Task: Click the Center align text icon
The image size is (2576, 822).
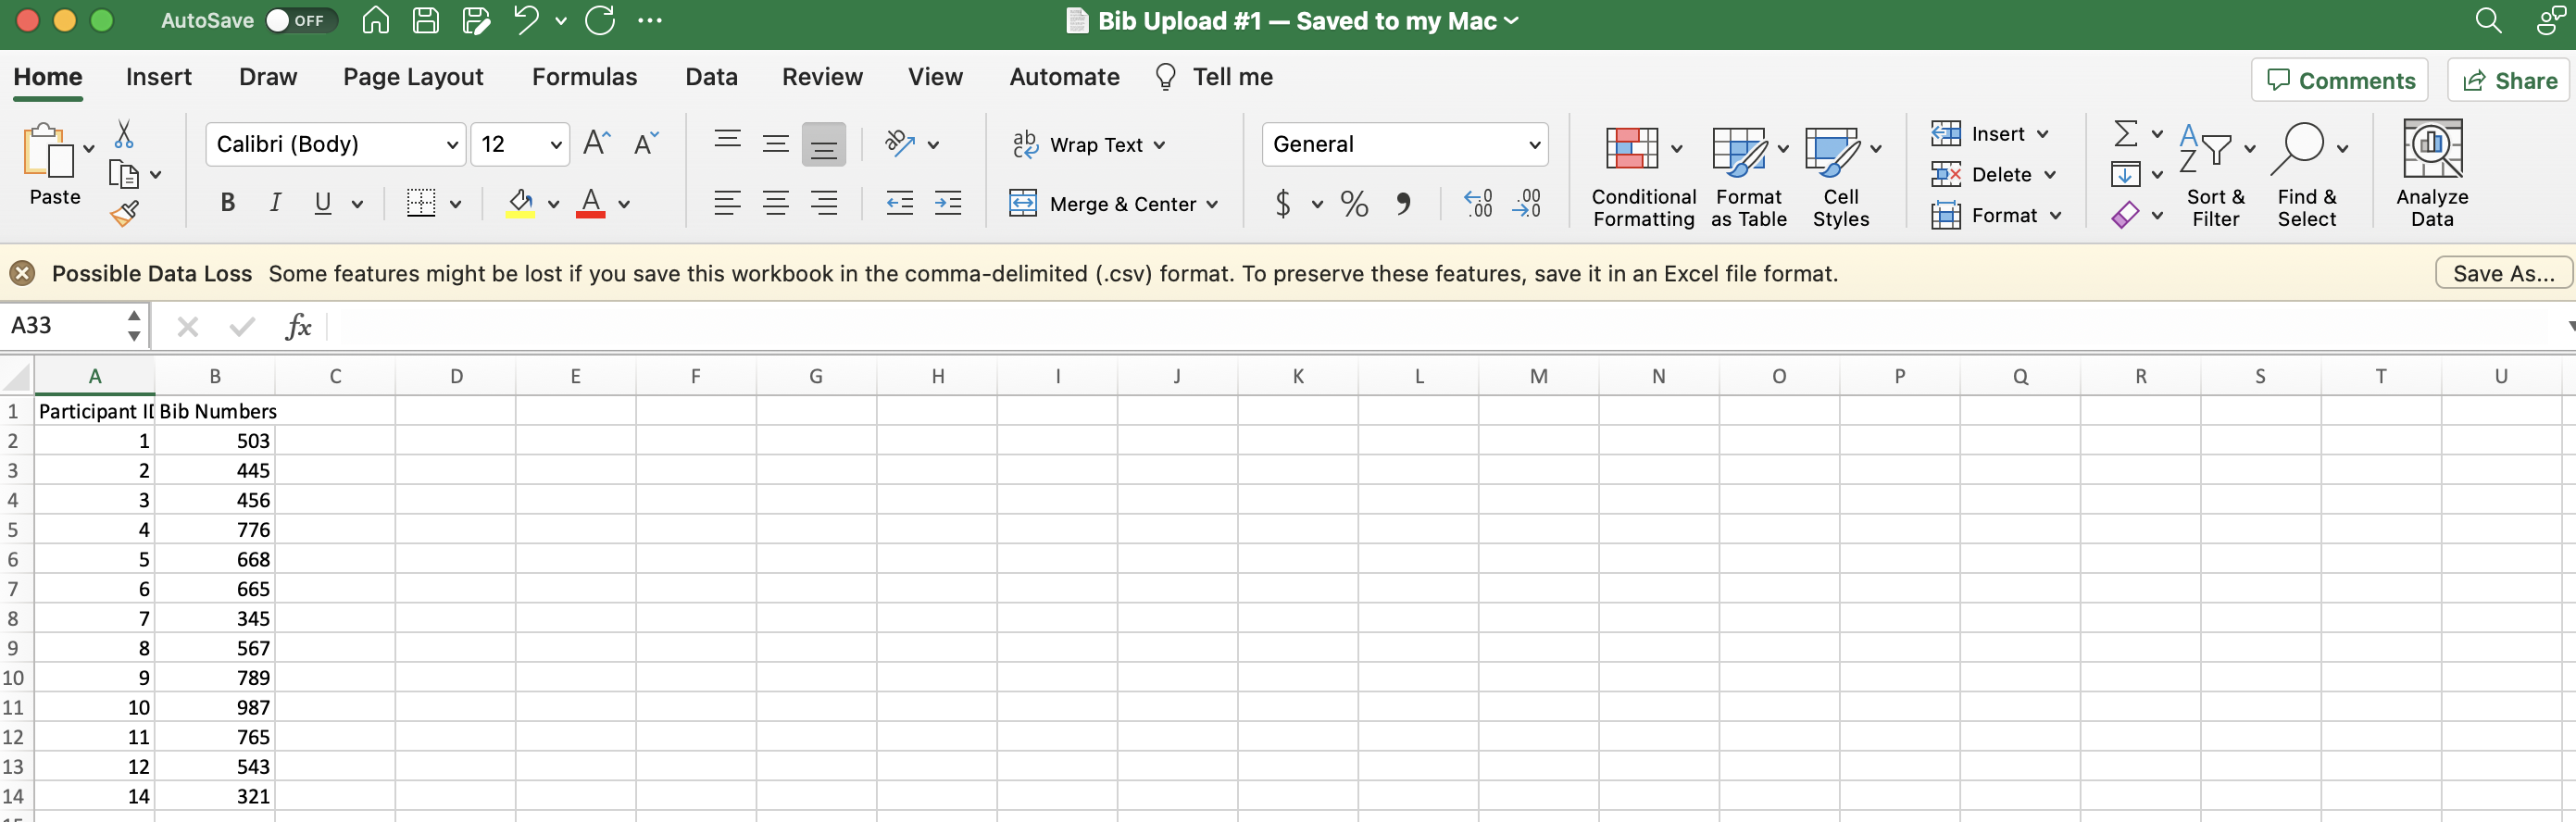Action: tap(775, 204)
